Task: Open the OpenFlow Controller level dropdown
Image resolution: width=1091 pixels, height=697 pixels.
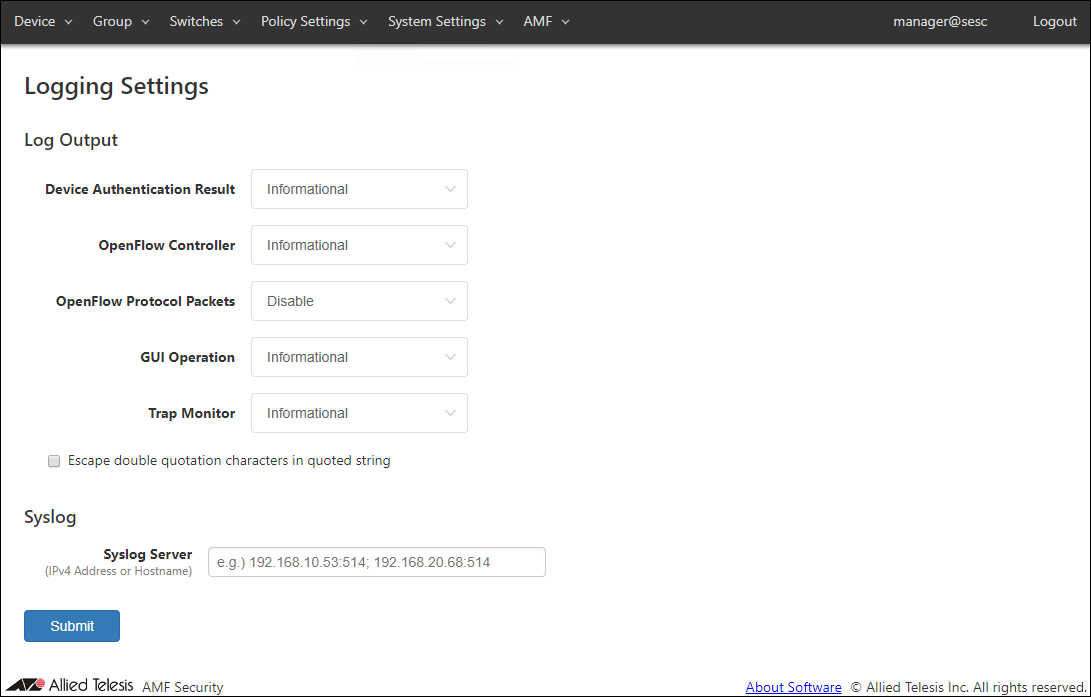Action: tap(359, 245)
